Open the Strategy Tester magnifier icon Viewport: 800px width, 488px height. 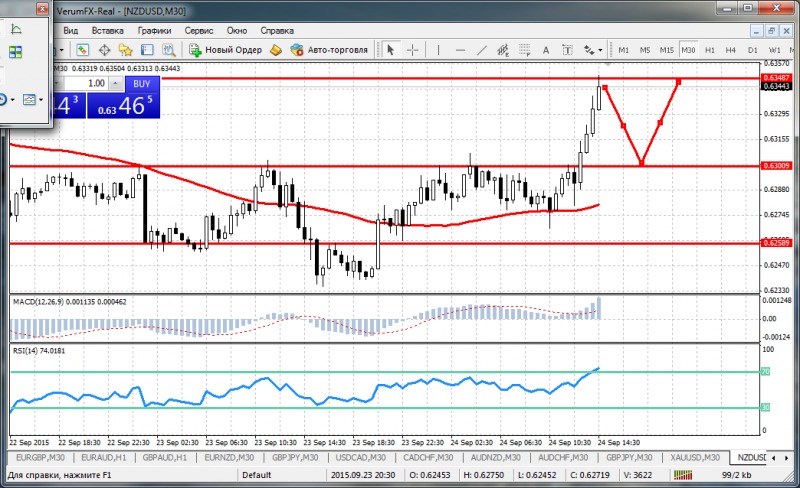(x=168, y=50)
